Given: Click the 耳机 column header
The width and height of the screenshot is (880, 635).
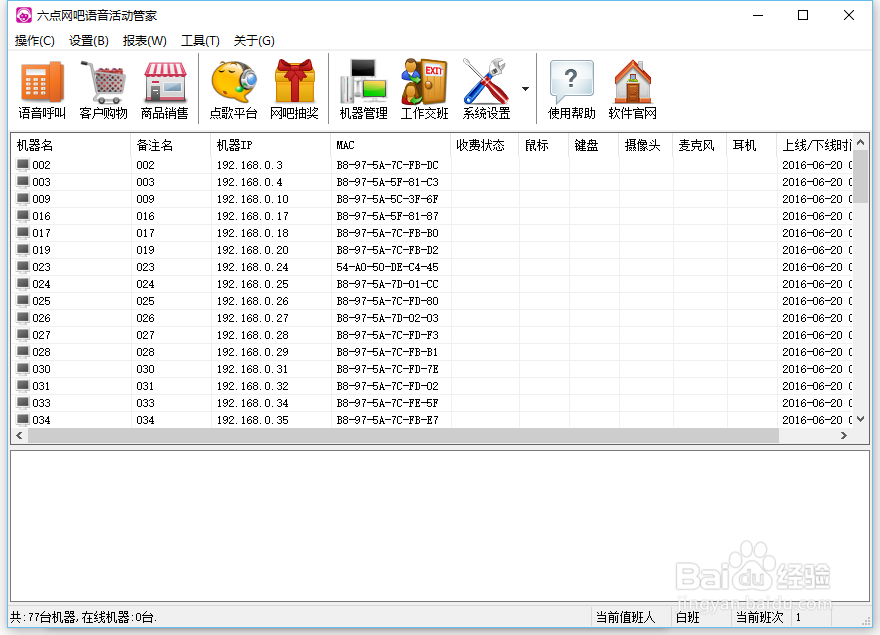Looking at the screenshot, I should 752,145.
